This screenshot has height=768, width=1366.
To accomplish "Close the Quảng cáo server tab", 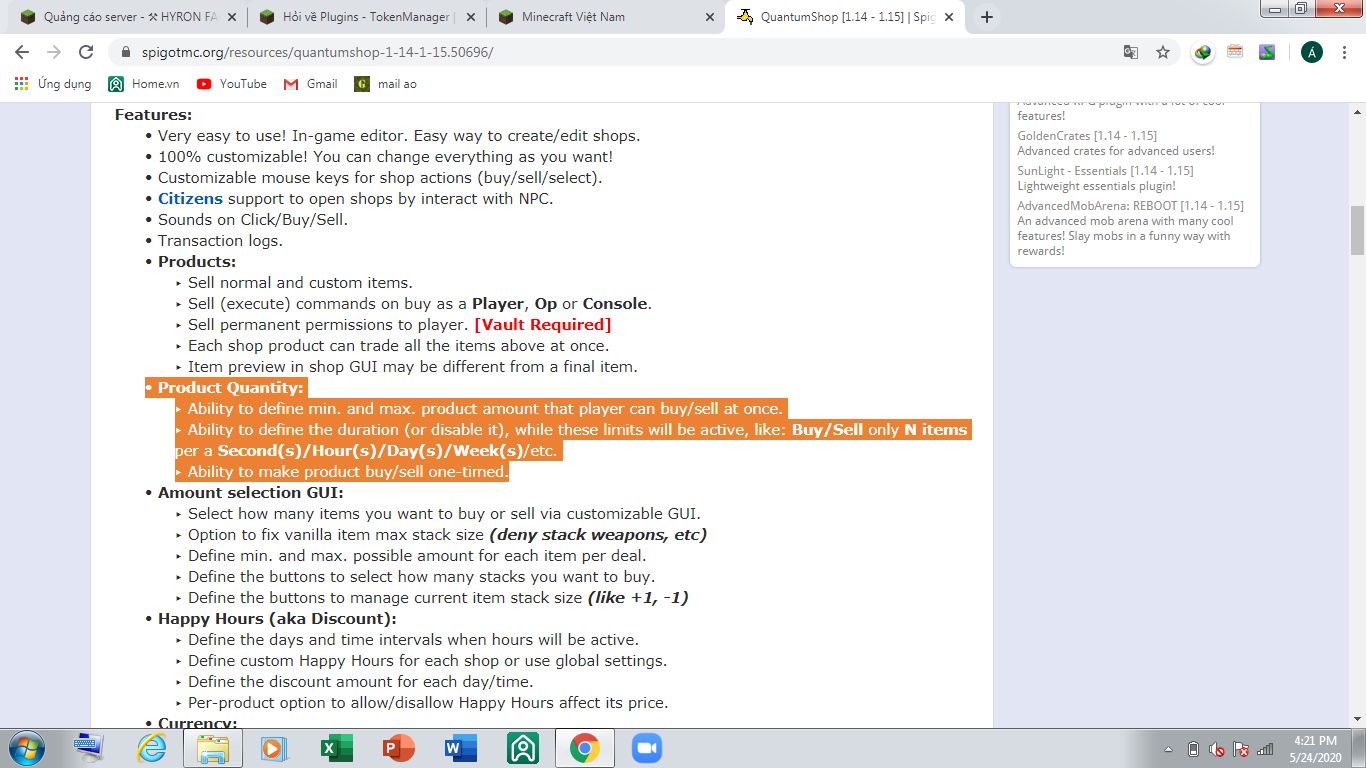I will [230, 17].
